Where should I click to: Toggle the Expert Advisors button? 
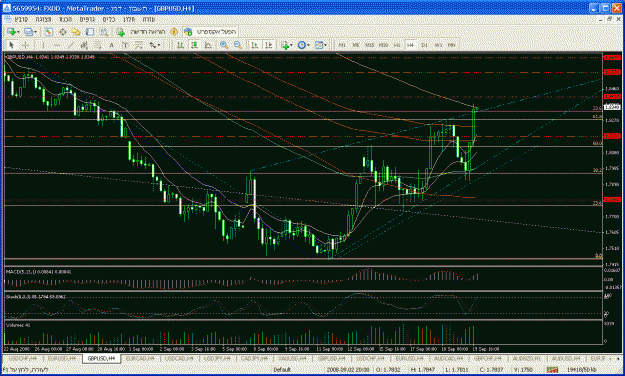(x=211, y=32)
